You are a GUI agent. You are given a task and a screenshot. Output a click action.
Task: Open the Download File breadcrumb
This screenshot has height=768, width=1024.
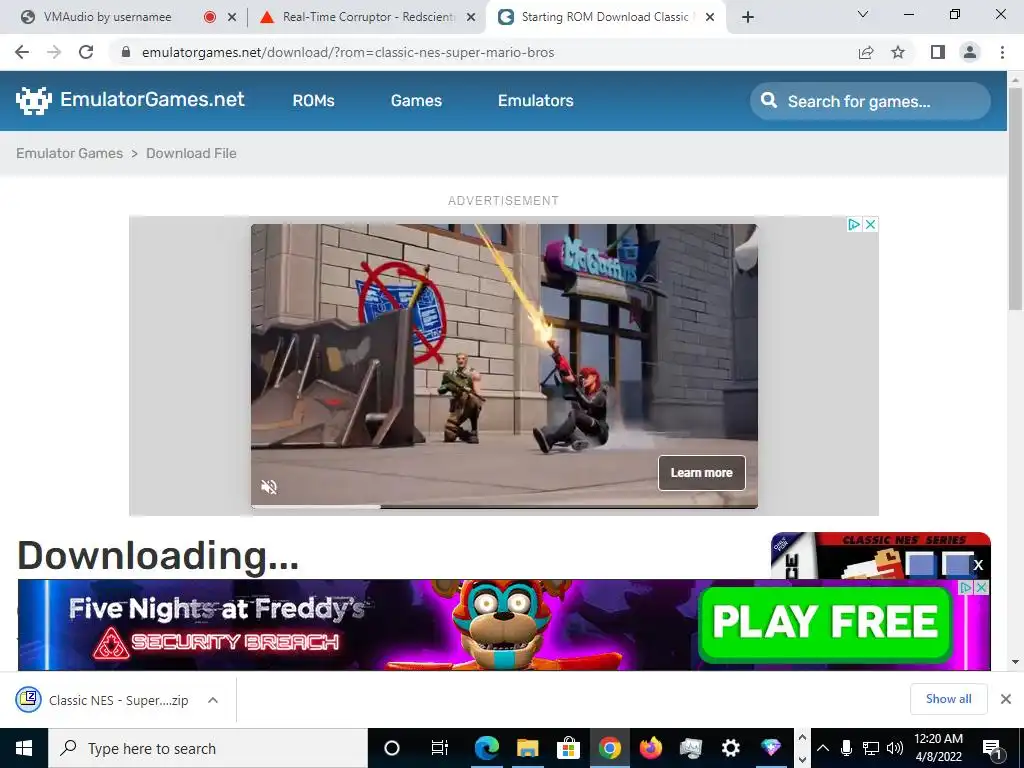(x=191, y=153)
